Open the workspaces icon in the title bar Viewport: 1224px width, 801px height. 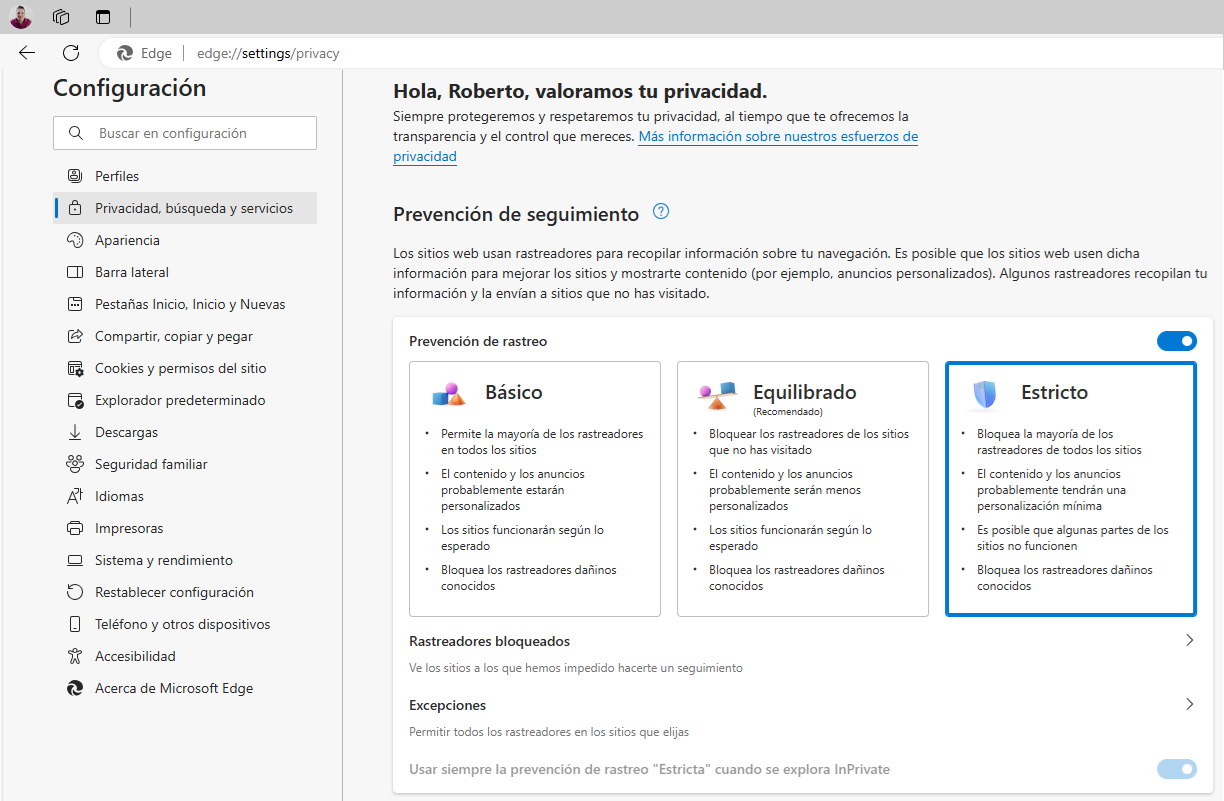(62, 17)
